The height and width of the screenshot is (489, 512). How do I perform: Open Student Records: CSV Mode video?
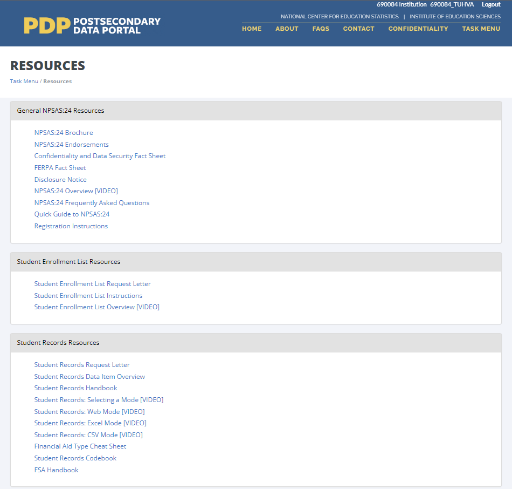pos(88,435)
